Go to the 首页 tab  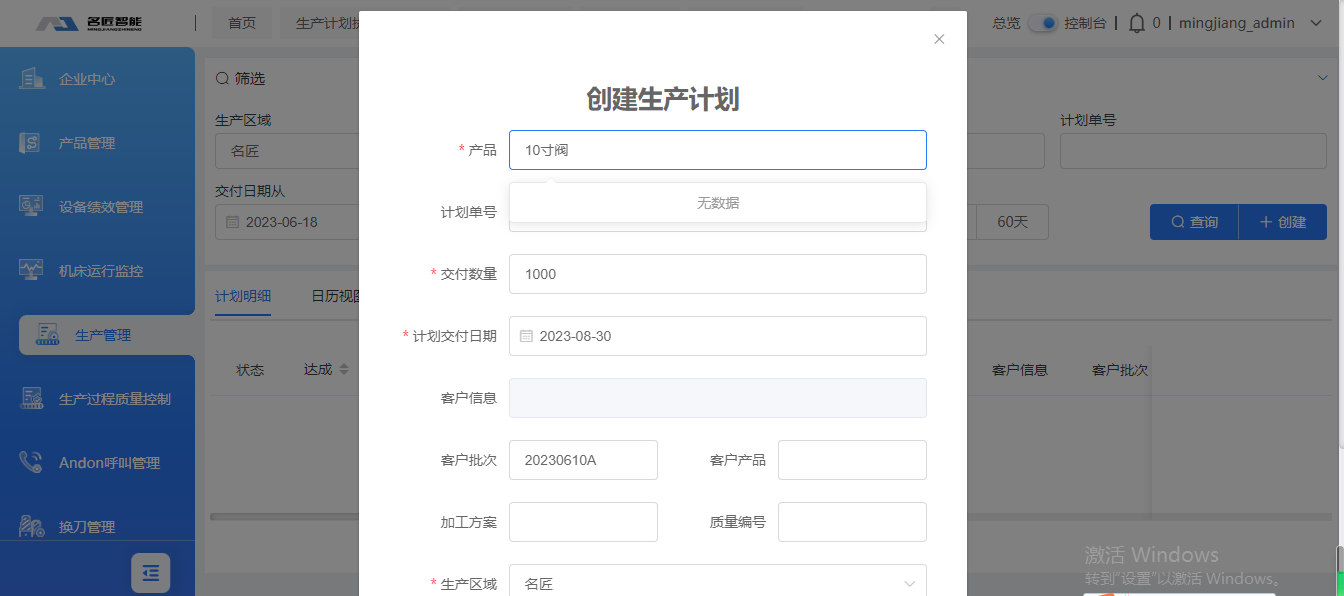(242, 23)
